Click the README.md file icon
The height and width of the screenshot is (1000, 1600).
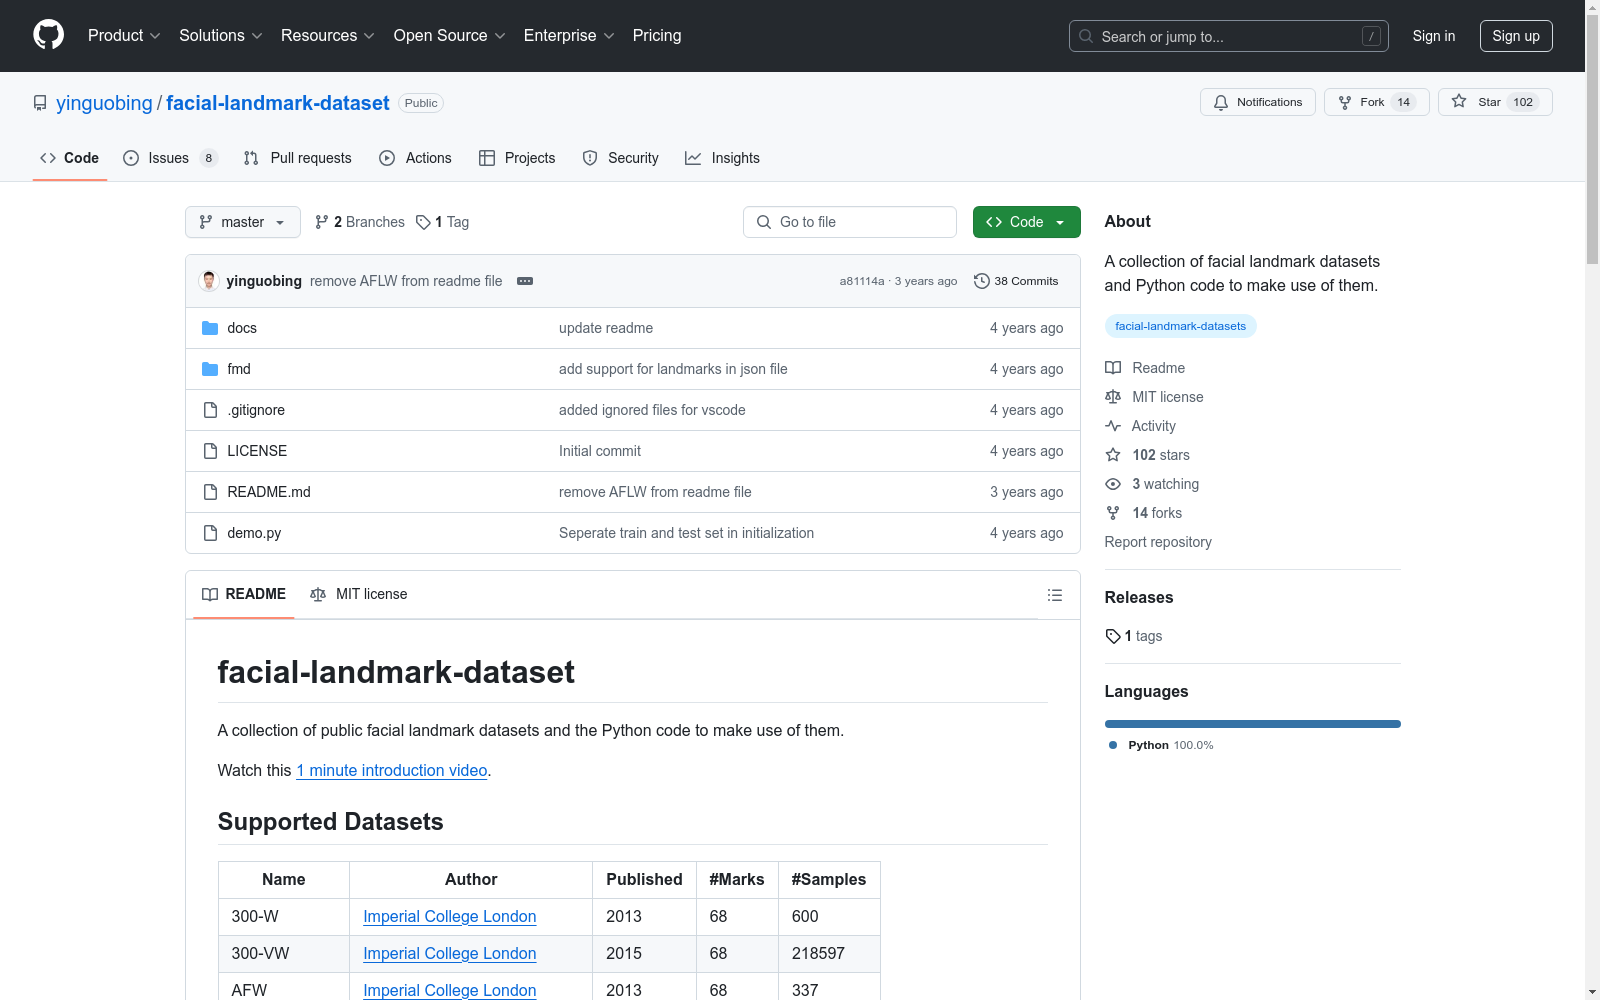tap(210, 492)
